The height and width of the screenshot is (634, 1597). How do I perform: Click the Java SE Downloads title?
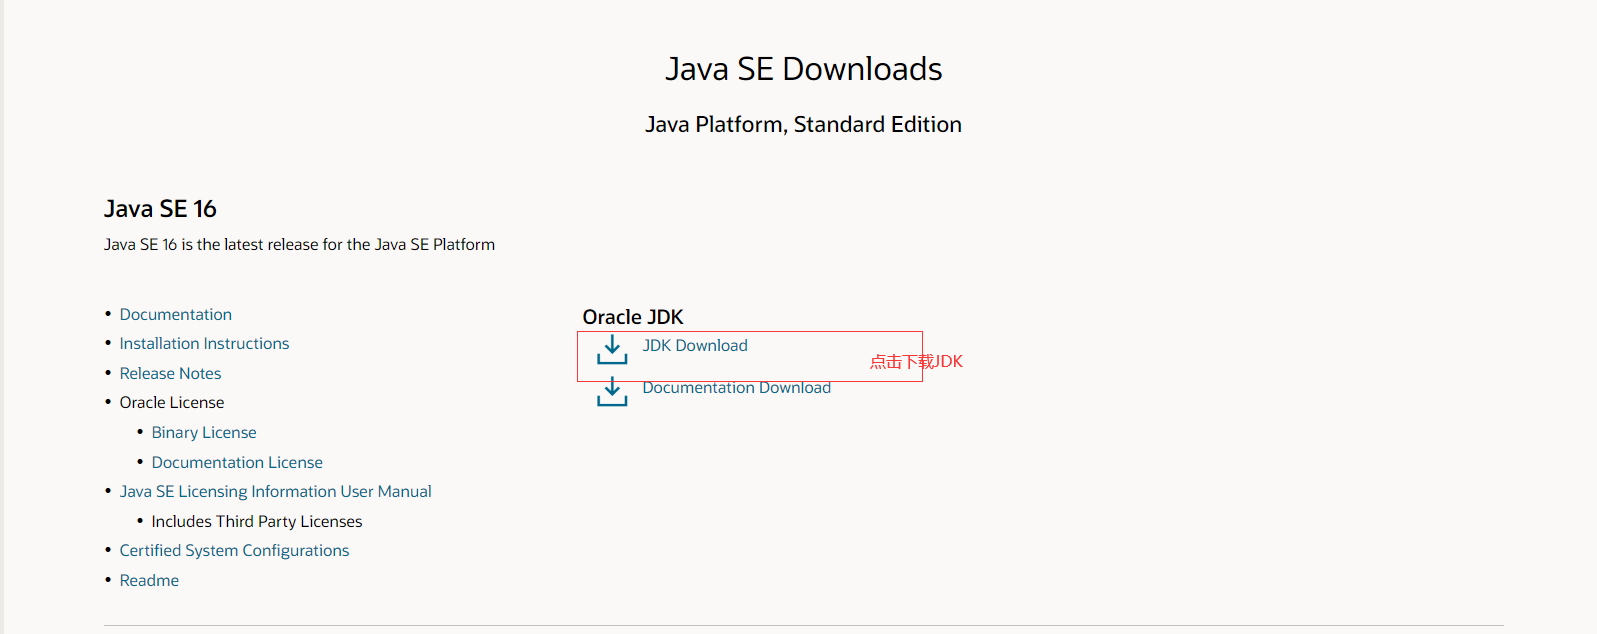[x=804, y=69]
